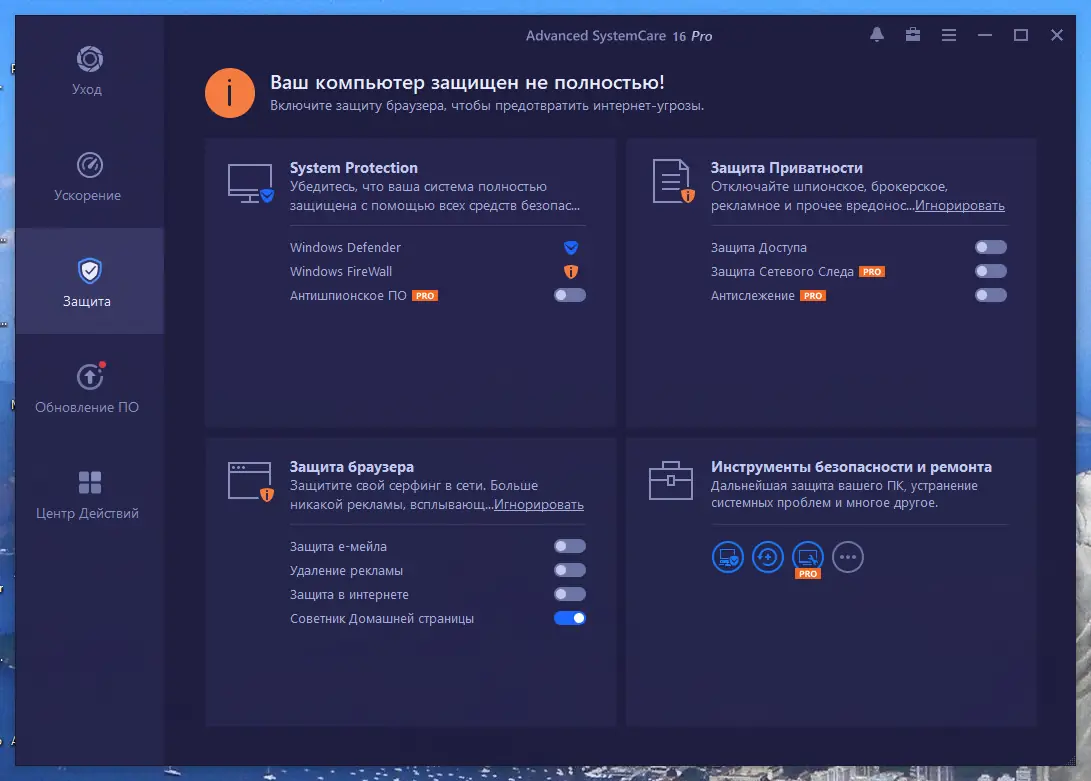
Task: Open the System Protection heading
Action: click(x=353, y=168)
